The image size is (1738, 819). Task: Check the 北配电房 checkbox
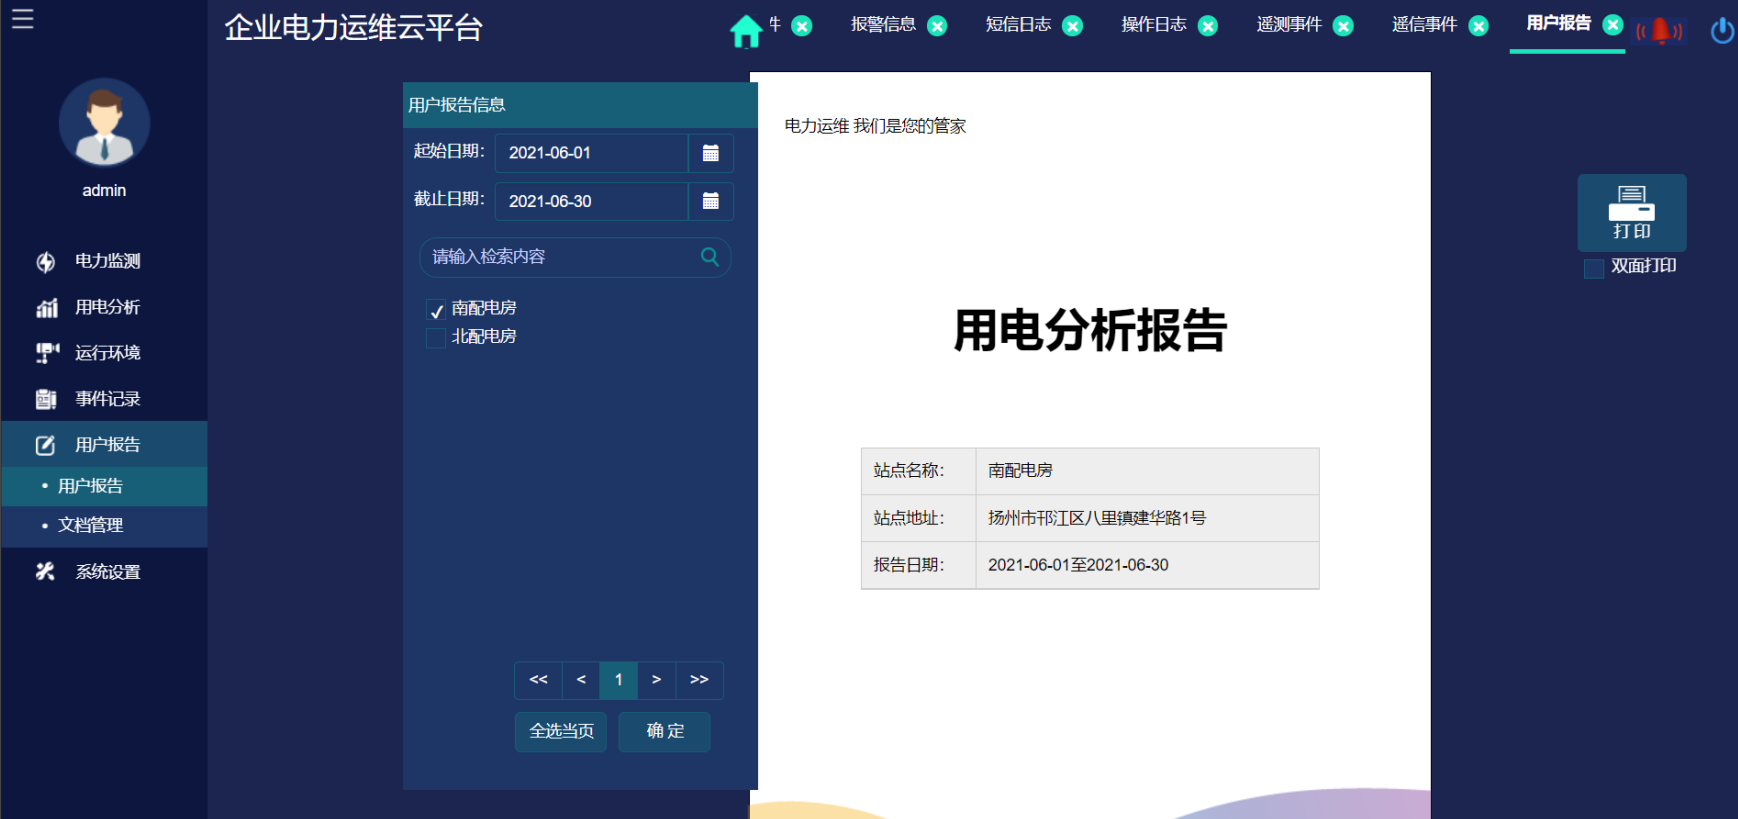(x=436, y=338)
